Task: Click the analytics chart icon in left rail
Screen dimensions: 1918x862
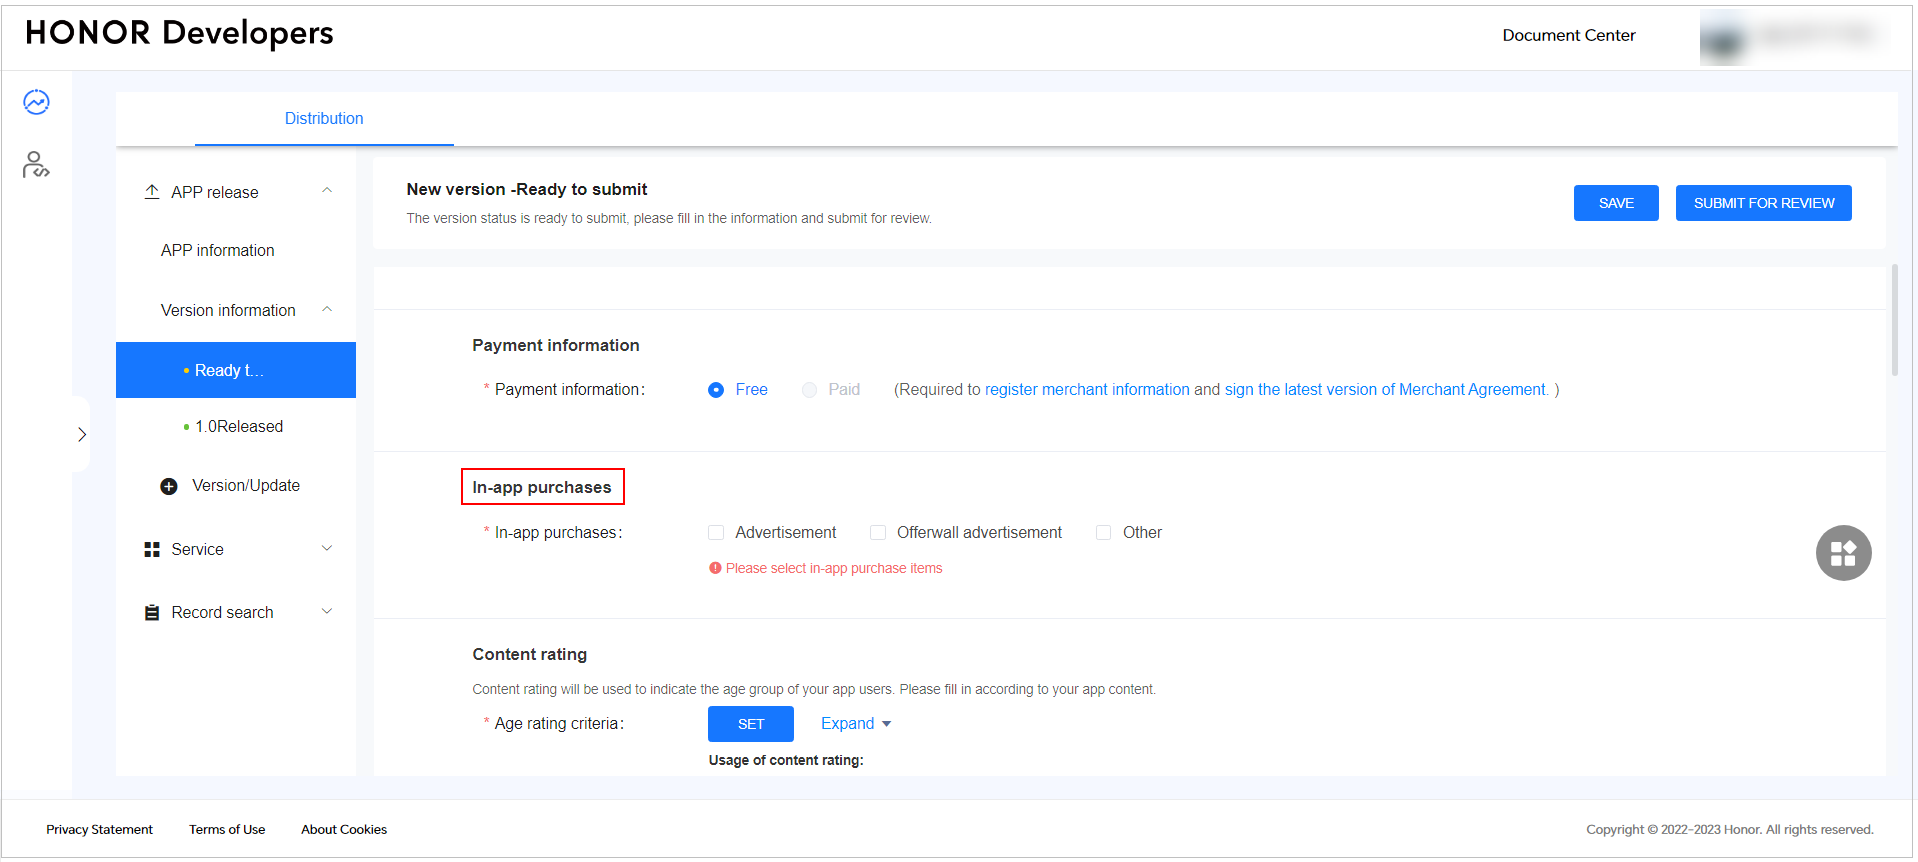Action: click(x=36, y=102)
